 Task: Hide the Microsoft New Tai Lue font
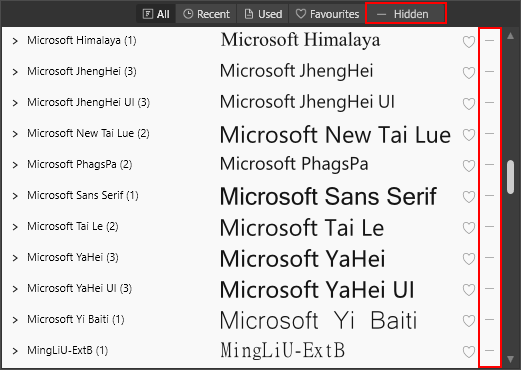tap(489, 133)
